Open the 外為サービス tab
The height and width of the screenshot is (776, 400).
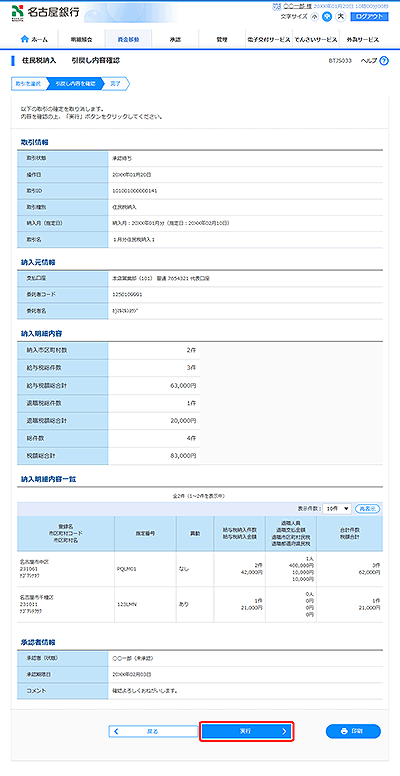[x=362, y=39]
